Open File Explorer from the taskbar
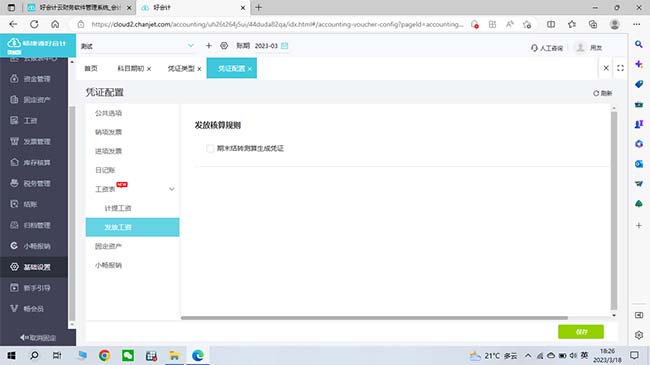 coord(174,355)
